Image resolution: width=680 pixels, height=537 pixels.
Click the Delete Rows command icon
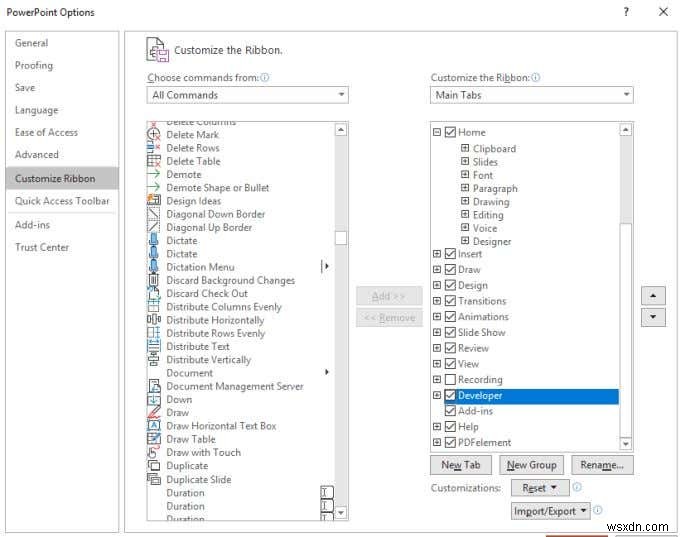tap(154, 148)
